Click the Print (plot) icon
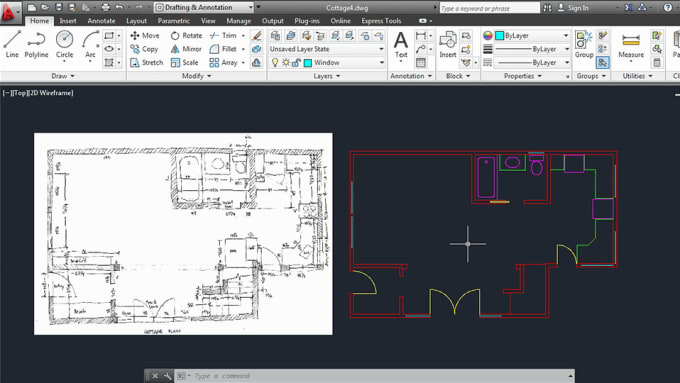Screen dimensions: 680x383 (x=105, y=7)
